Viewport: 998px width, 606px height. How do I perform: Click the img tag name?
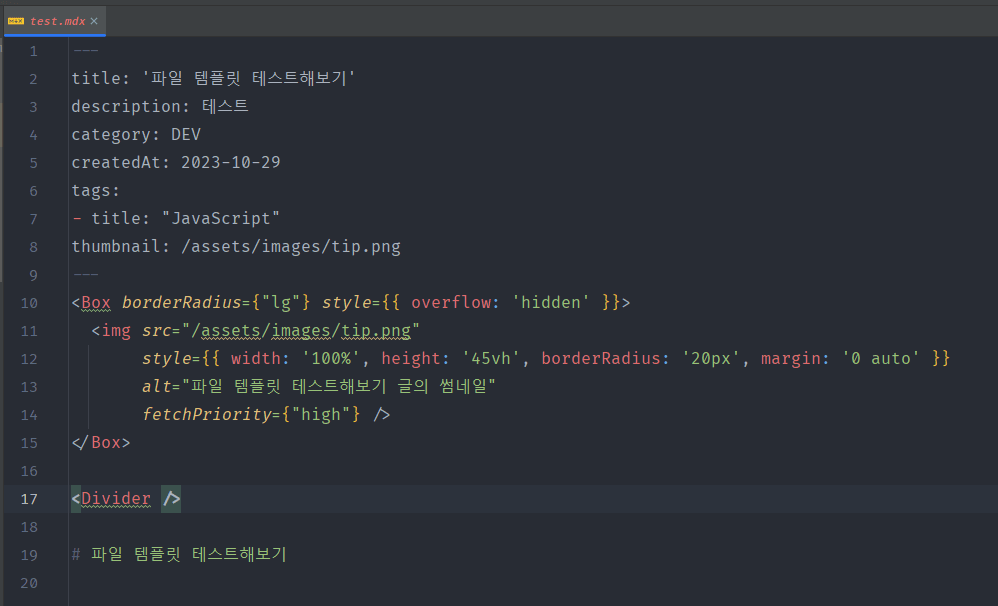coord(116,330)
